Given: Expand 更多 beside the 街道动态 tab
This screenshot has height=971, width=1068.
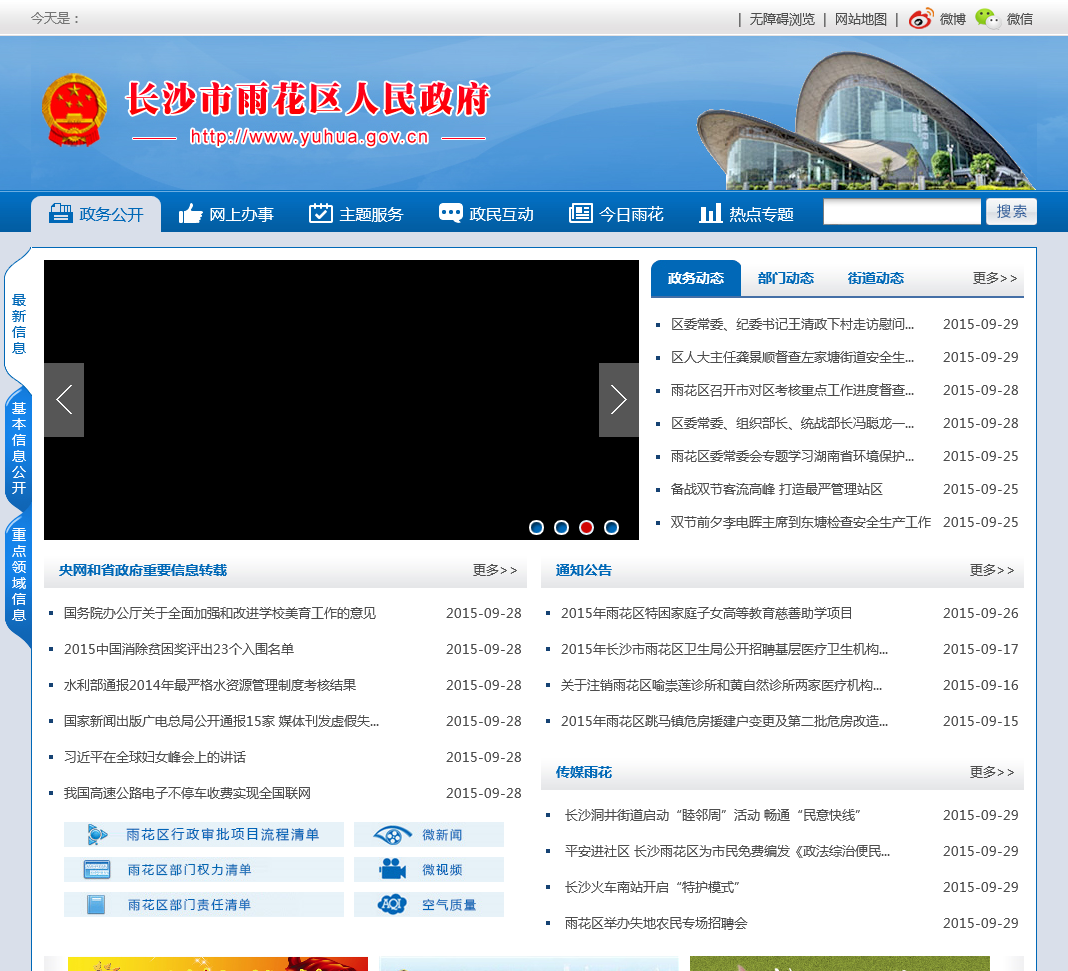Looking at the screenshot, I should [994, 278].
